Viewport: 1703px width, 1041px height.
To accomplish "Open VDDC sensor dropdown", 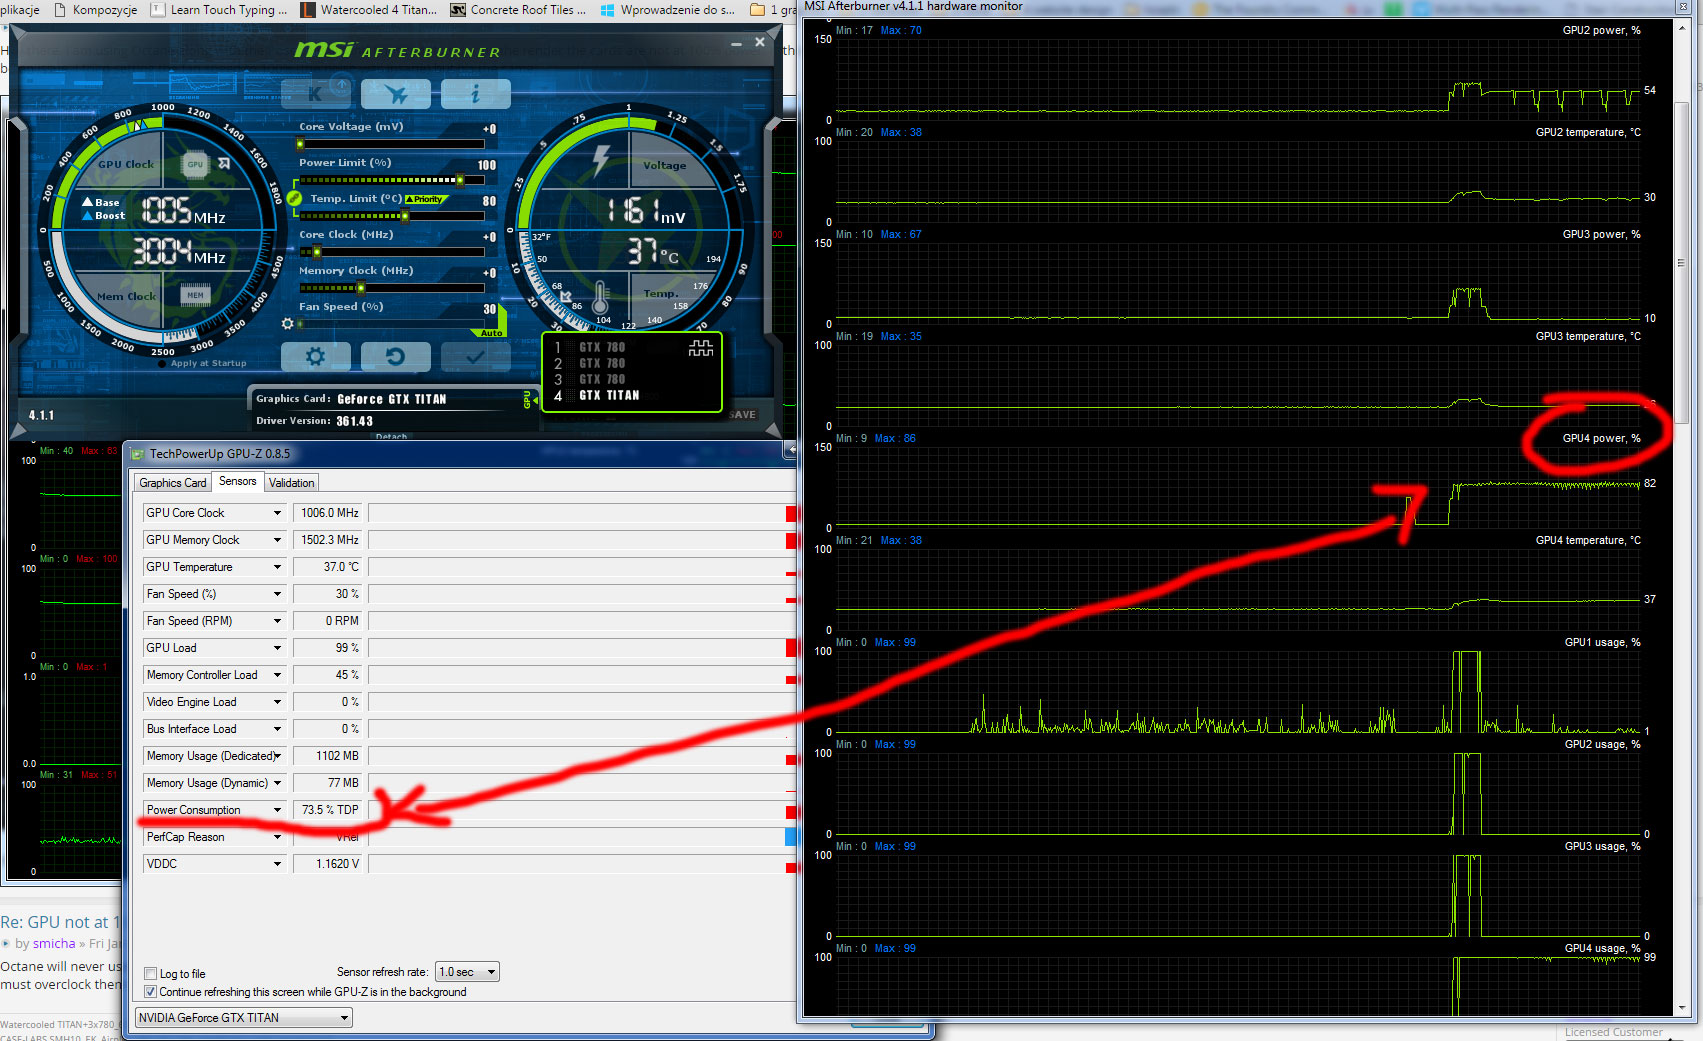I will 277,864.
